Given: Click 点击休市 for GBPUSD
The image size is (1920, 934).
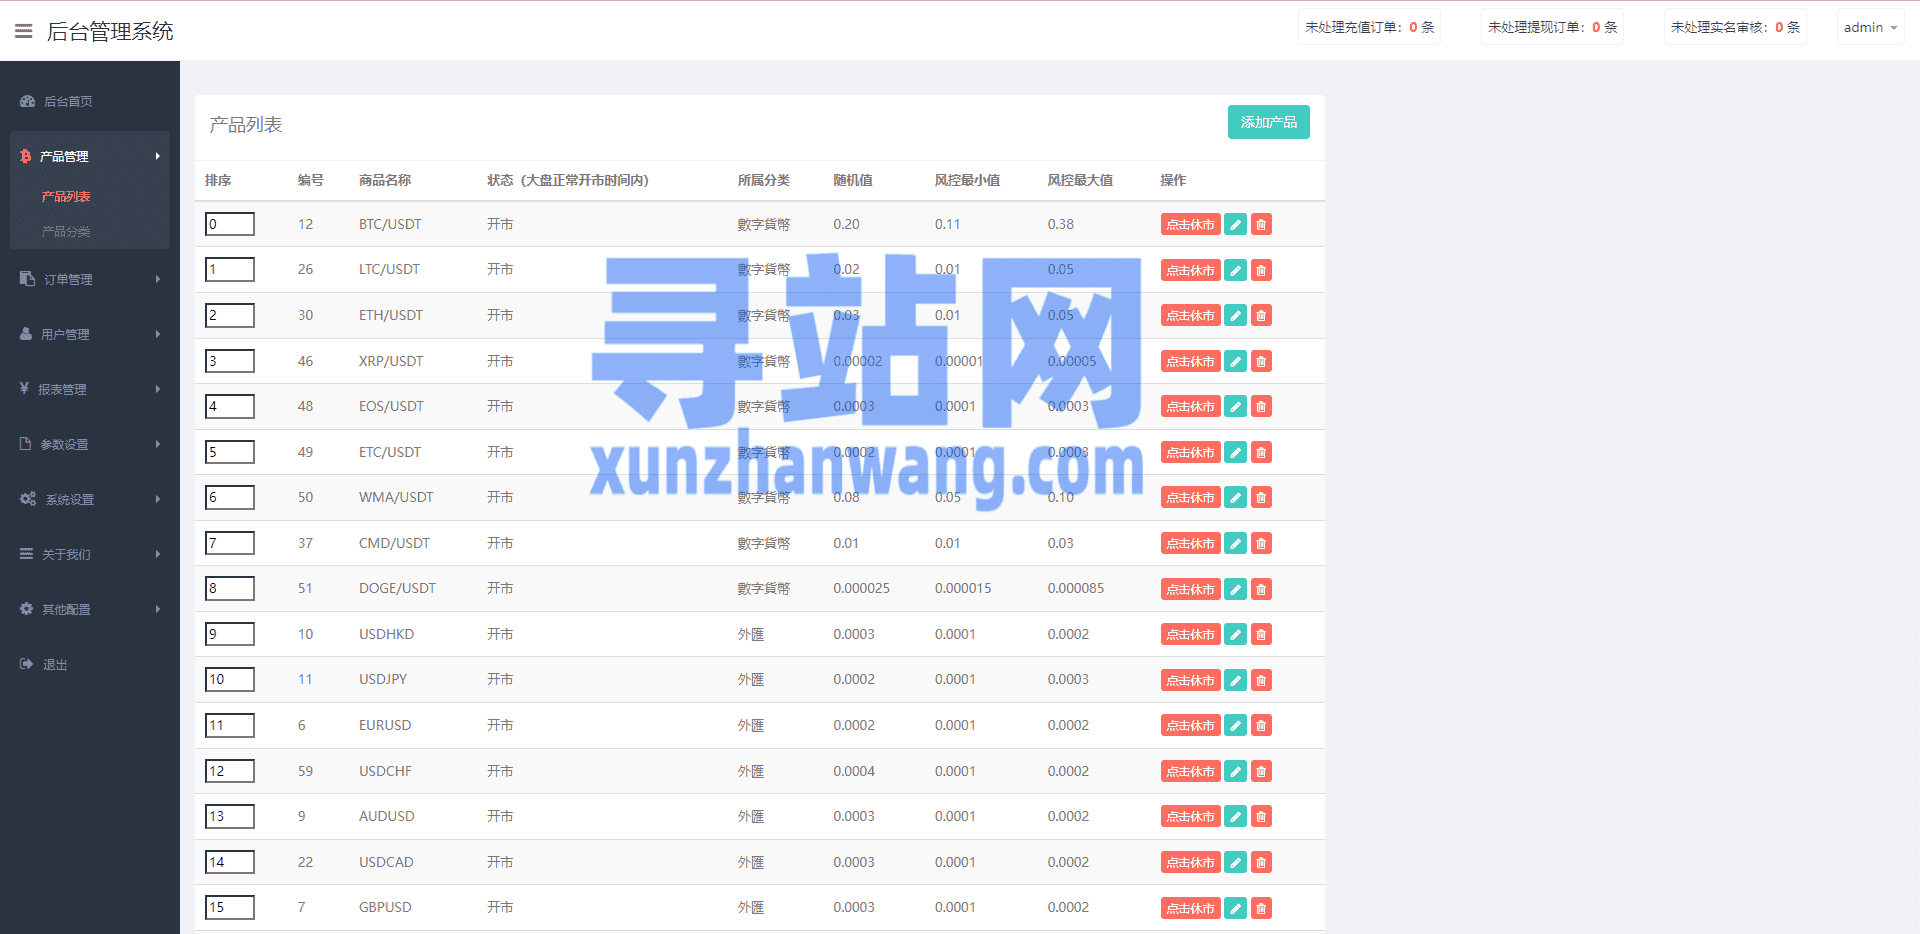Looking at the screenshot, I should point(1190,908).
